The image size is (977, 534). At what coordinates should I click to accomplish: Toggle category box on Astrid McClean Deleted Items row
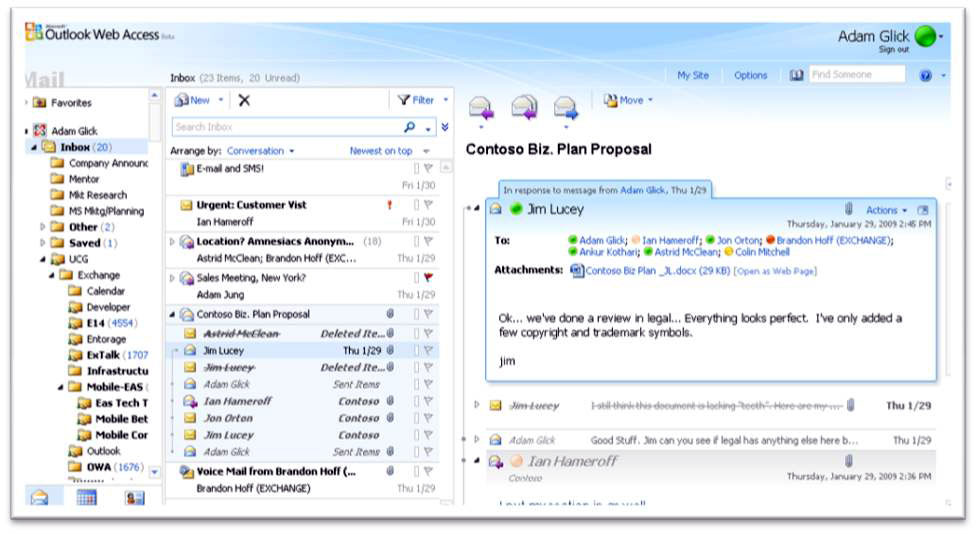pos(416,333)
